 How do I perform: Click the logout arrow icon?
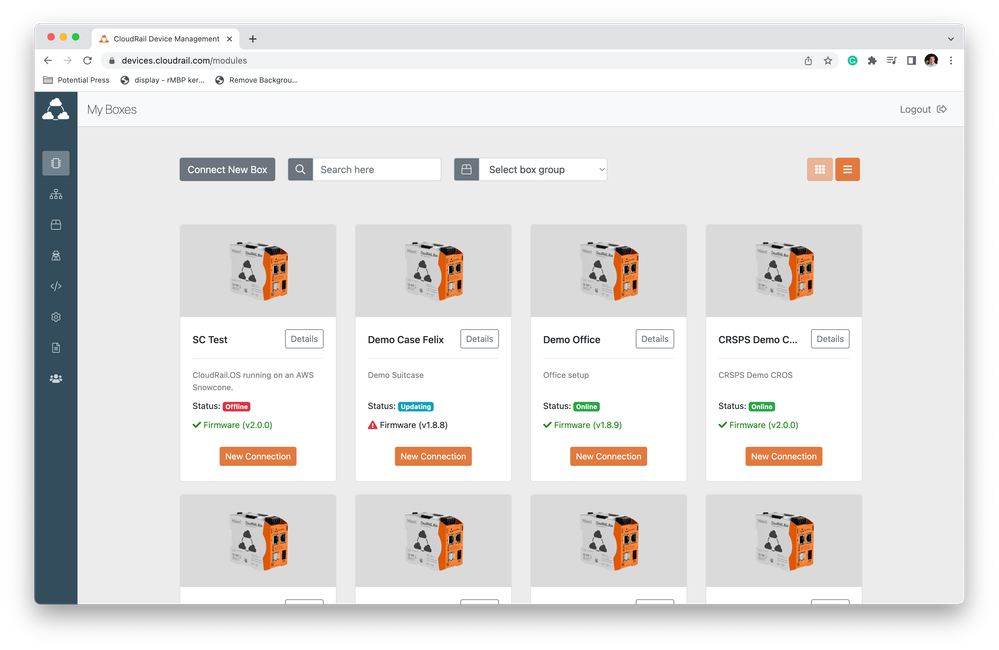(942, 110)
